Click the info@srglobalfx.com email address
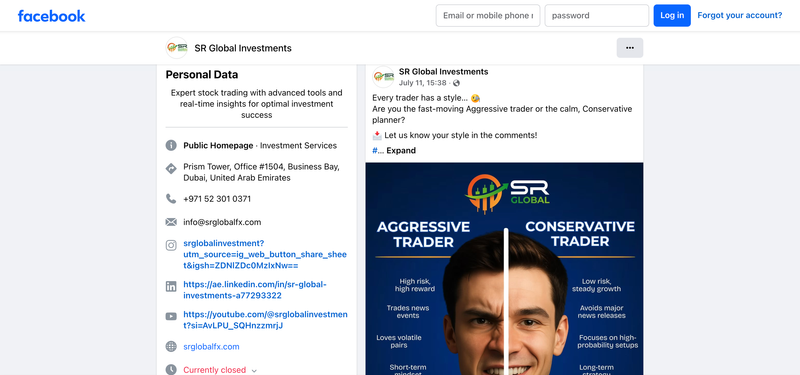 [x=222, y=222]
